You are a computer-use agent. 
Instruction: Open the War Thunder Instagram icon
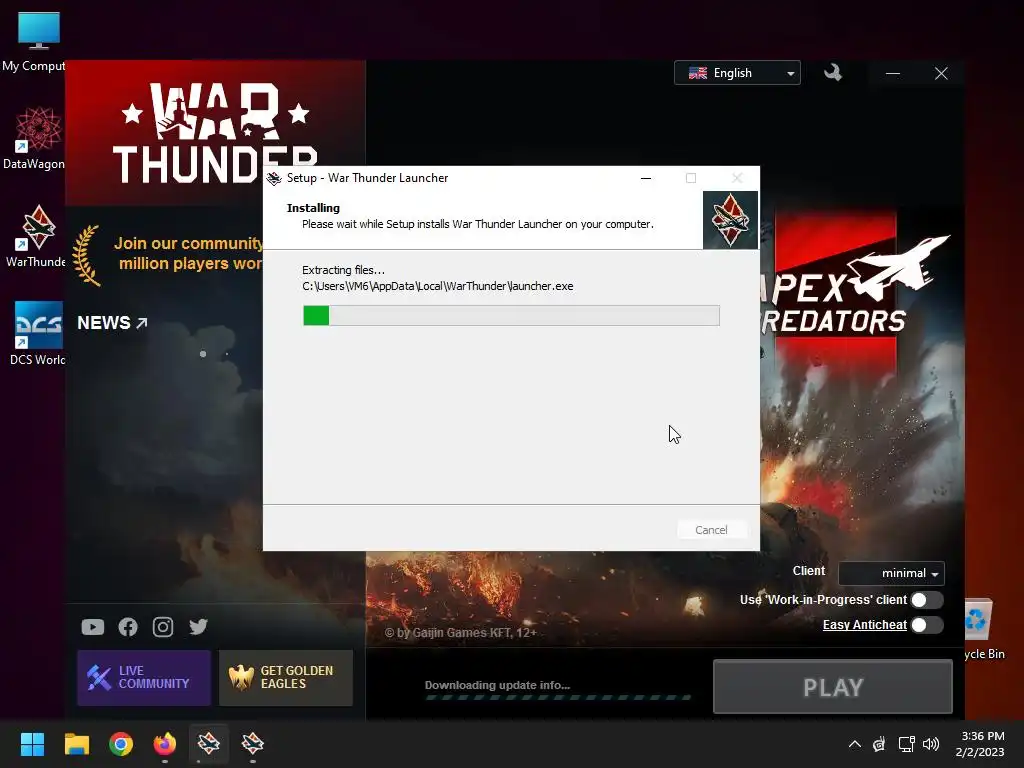pos(163,627)
